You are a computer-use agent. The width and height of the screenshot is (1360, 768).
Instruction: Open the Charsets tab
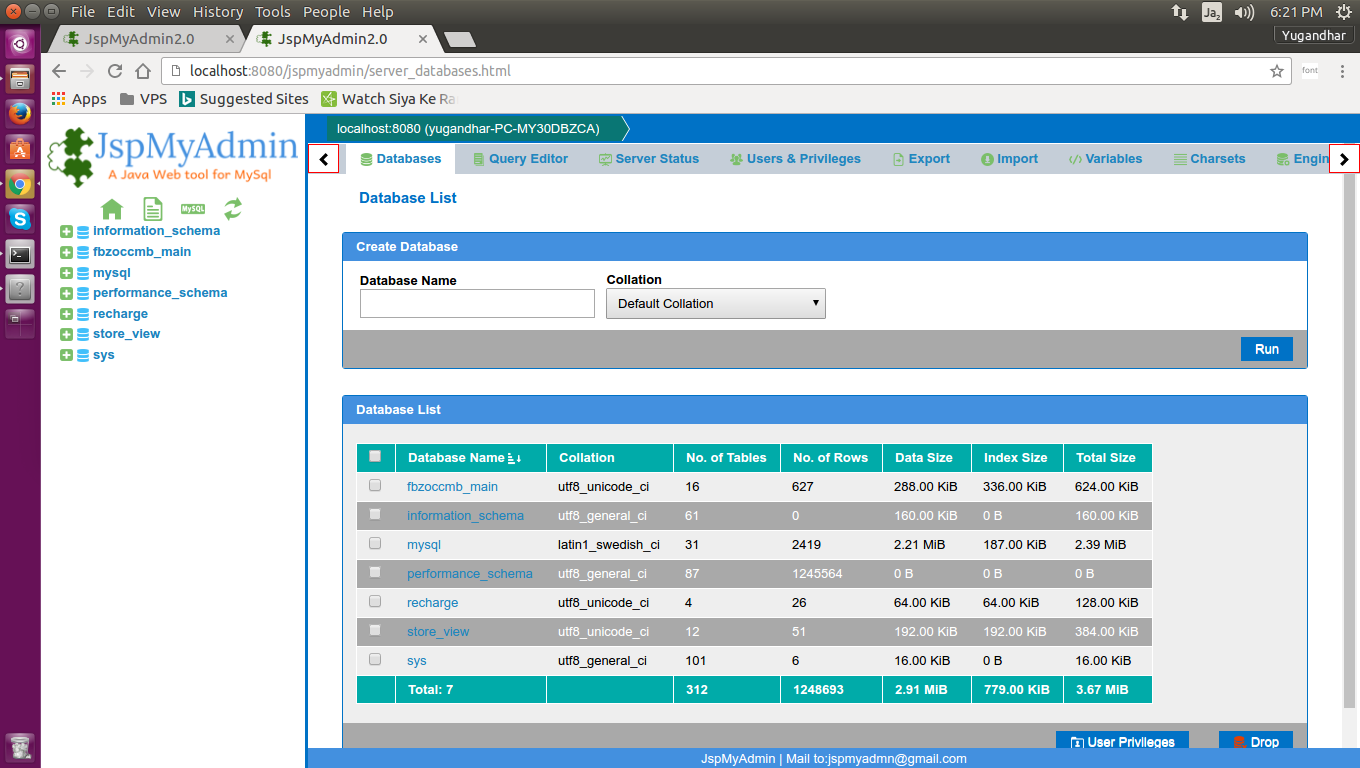pyautogui.click(x=1209, y=158)
